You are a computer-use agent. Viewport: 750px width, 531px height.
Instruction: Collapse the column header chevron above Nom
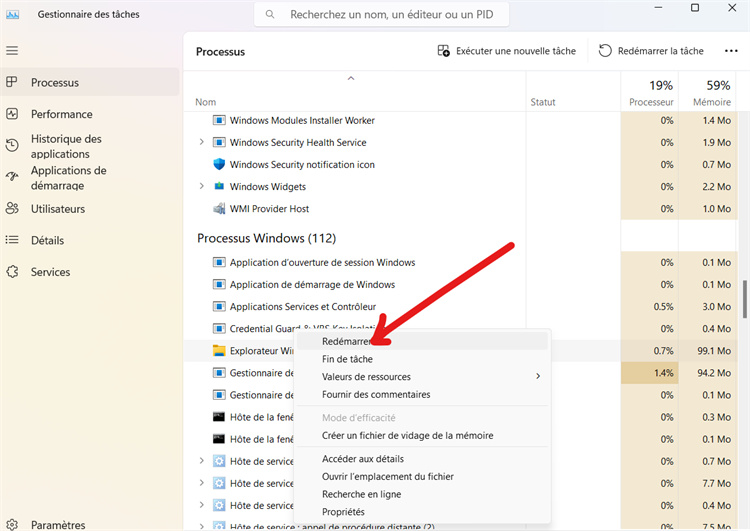point(351,78)
